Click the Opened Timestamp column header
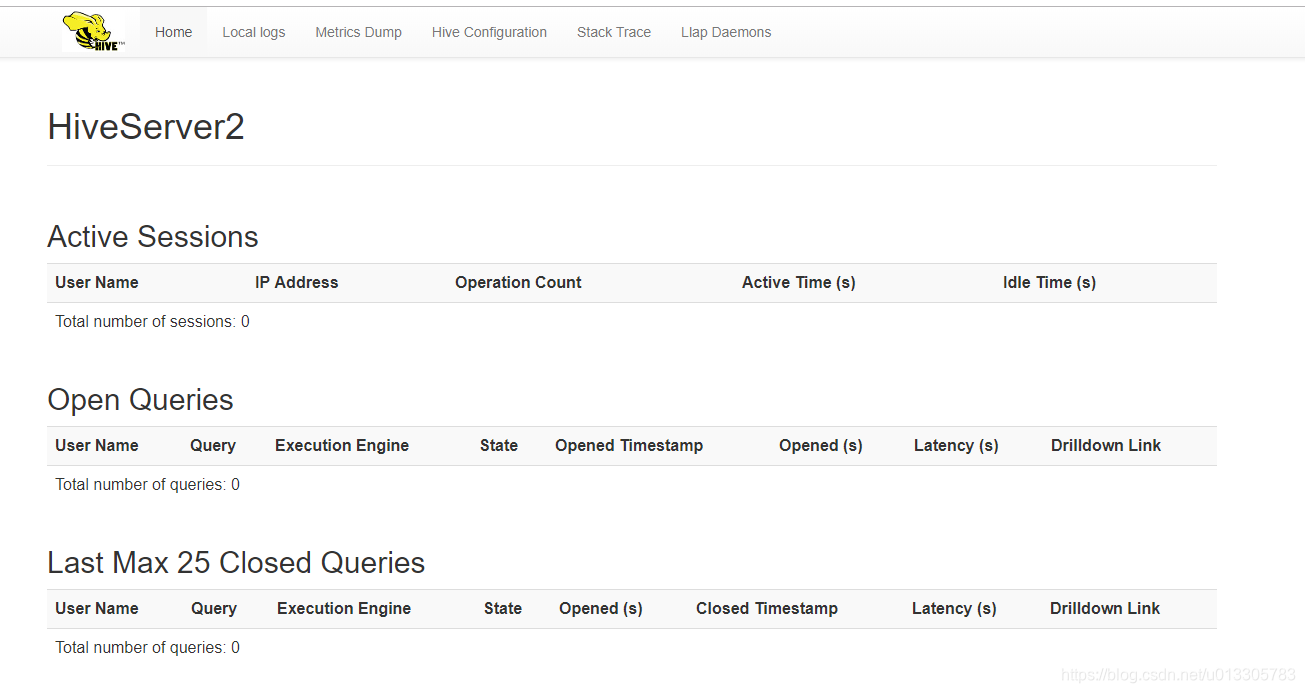This screenshot has height=693, width=1305. (629, 445)
